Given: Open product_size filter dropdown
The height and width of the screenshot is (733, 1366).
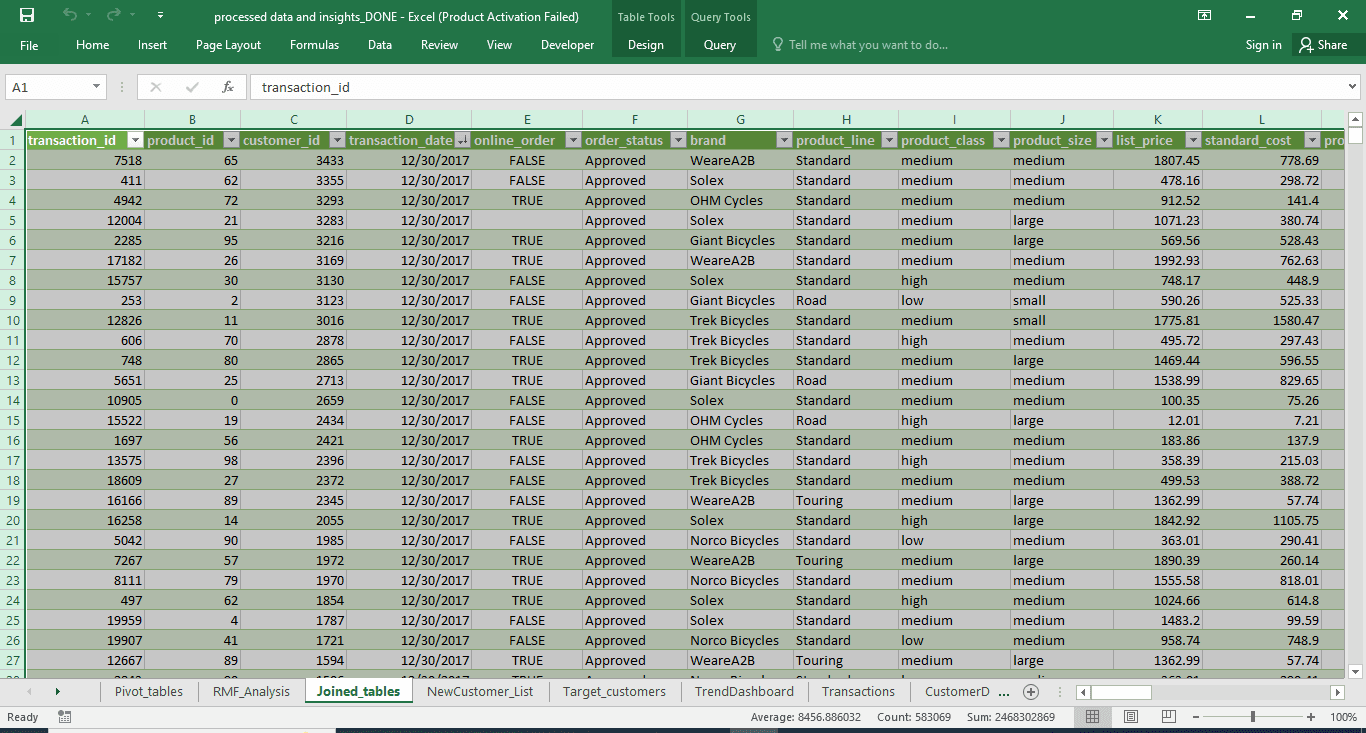Looking at the screenshot, I should [x=1104, y=140].
